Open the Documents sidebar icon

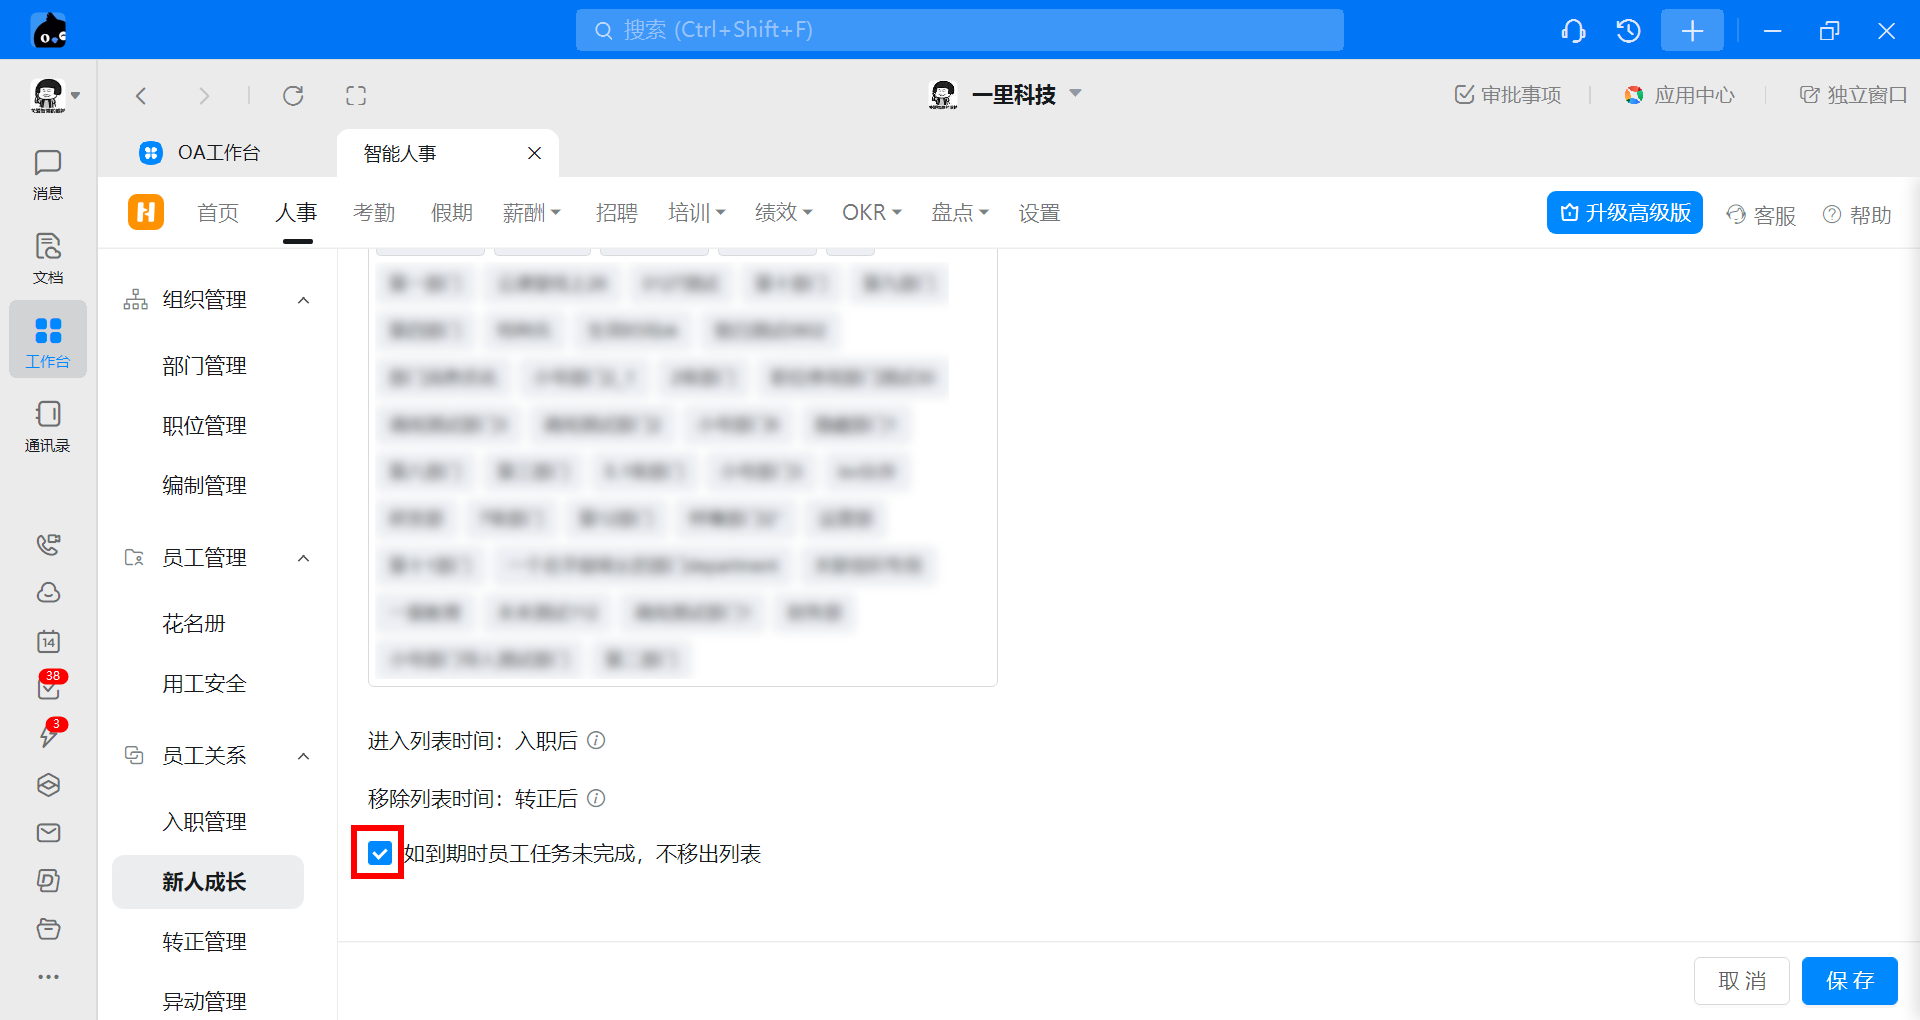tap(47, 257)
